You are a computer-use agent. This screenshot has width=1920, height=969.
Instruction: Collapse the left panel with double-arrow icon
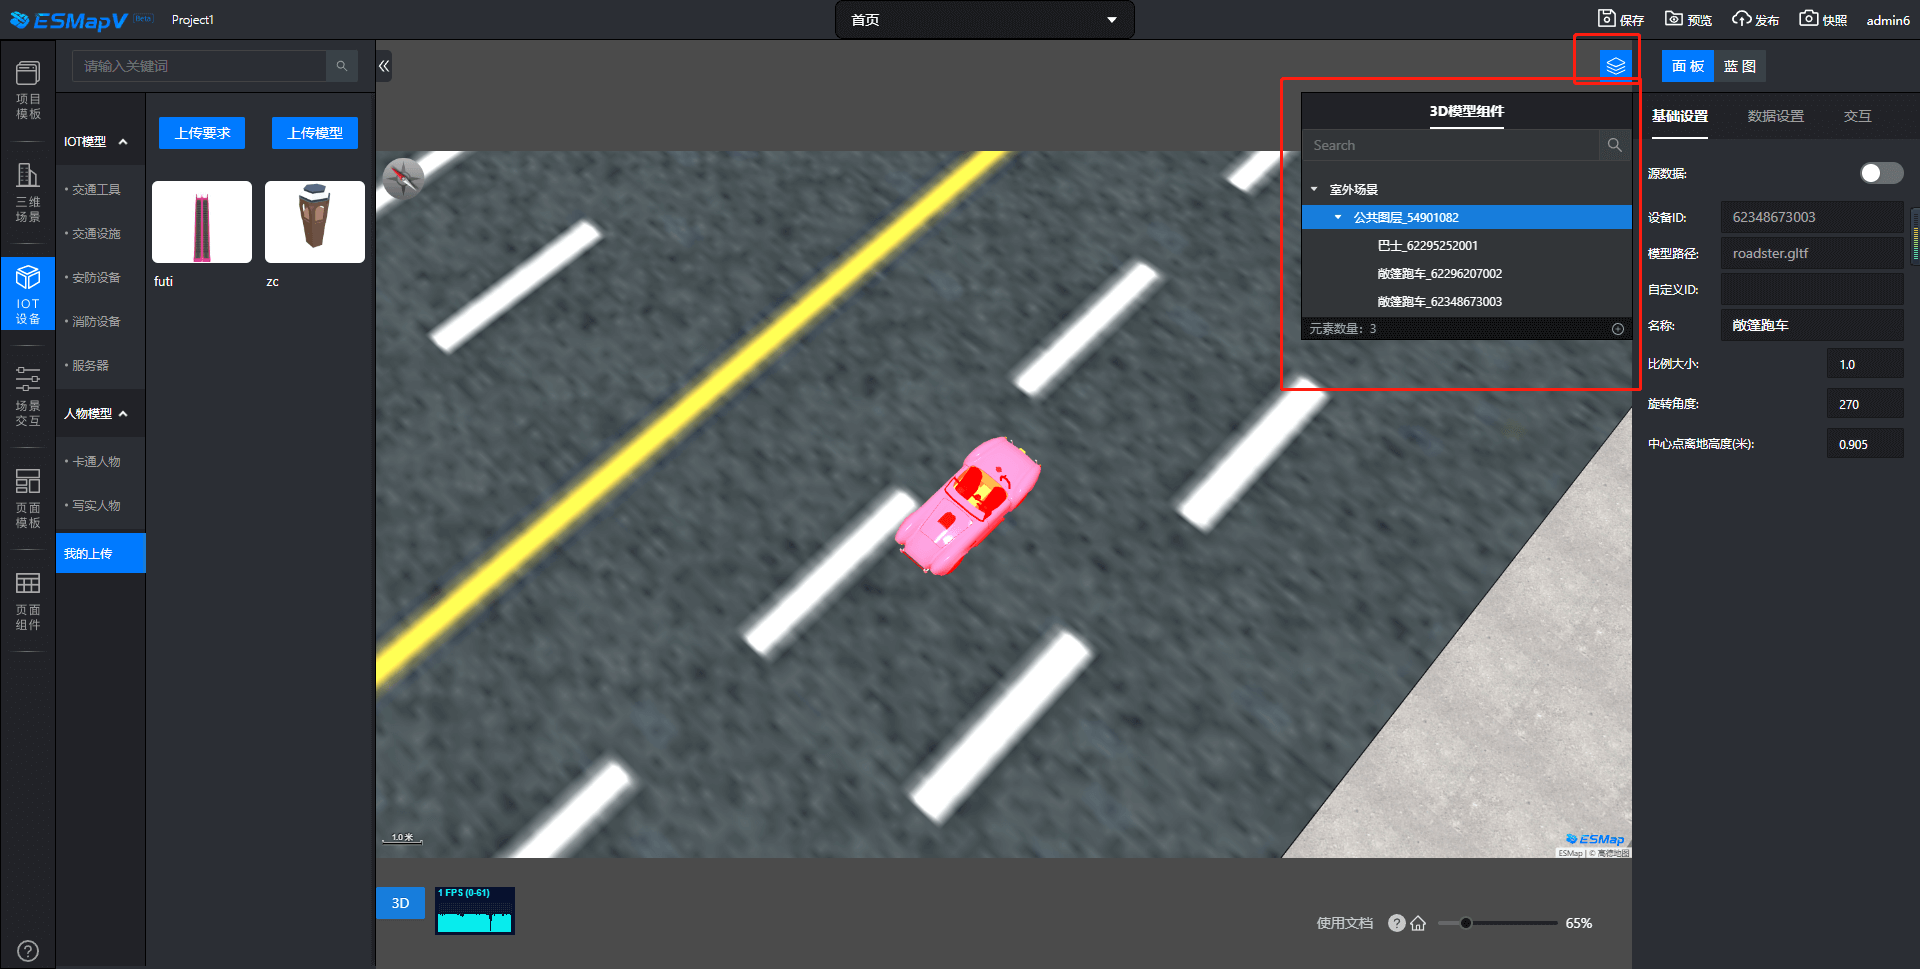pos(384,66)
